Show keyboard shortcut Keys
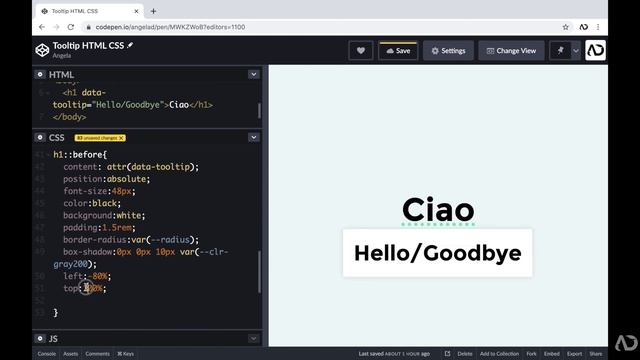 point(125,354)
